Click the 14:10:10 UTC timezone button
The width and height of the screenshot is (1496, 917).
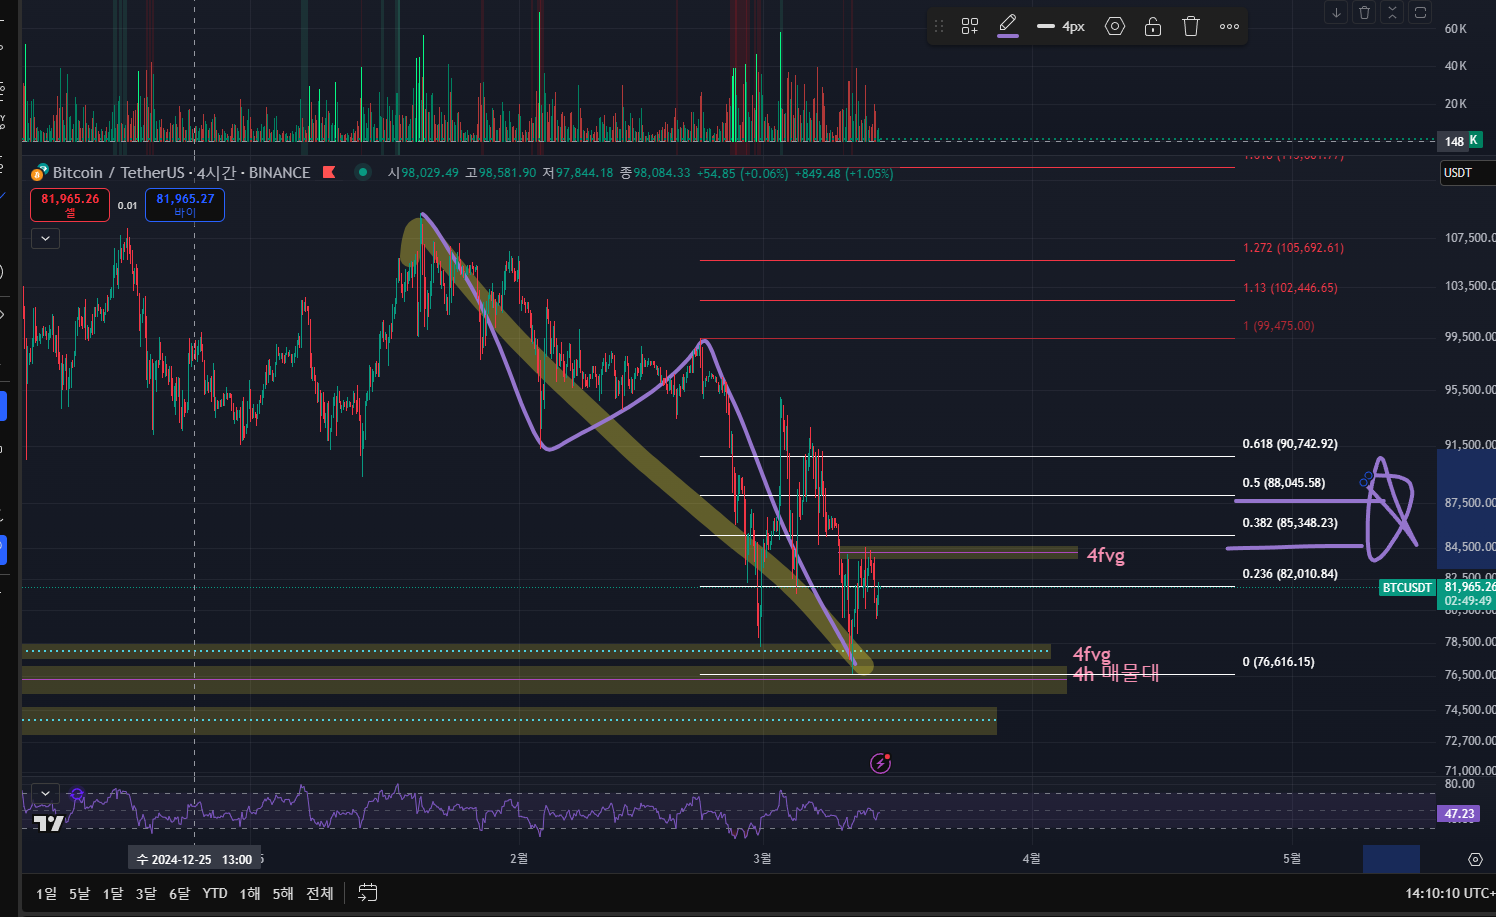[1449, 893]
